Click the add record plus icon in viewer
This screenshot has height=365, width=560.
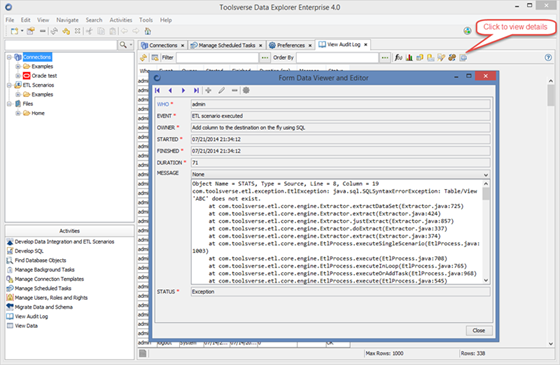(209, 90)
